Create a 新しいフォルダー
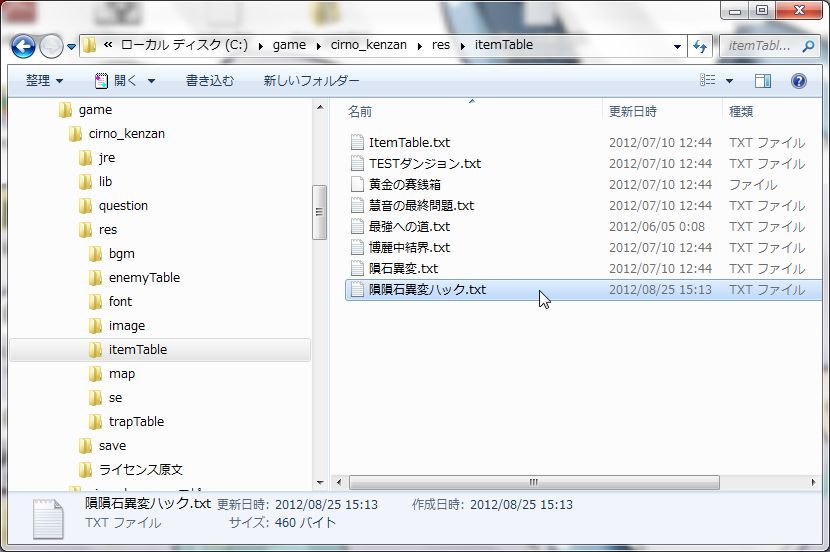Viewport: 830px width, 552px height. tap(311, 80)
